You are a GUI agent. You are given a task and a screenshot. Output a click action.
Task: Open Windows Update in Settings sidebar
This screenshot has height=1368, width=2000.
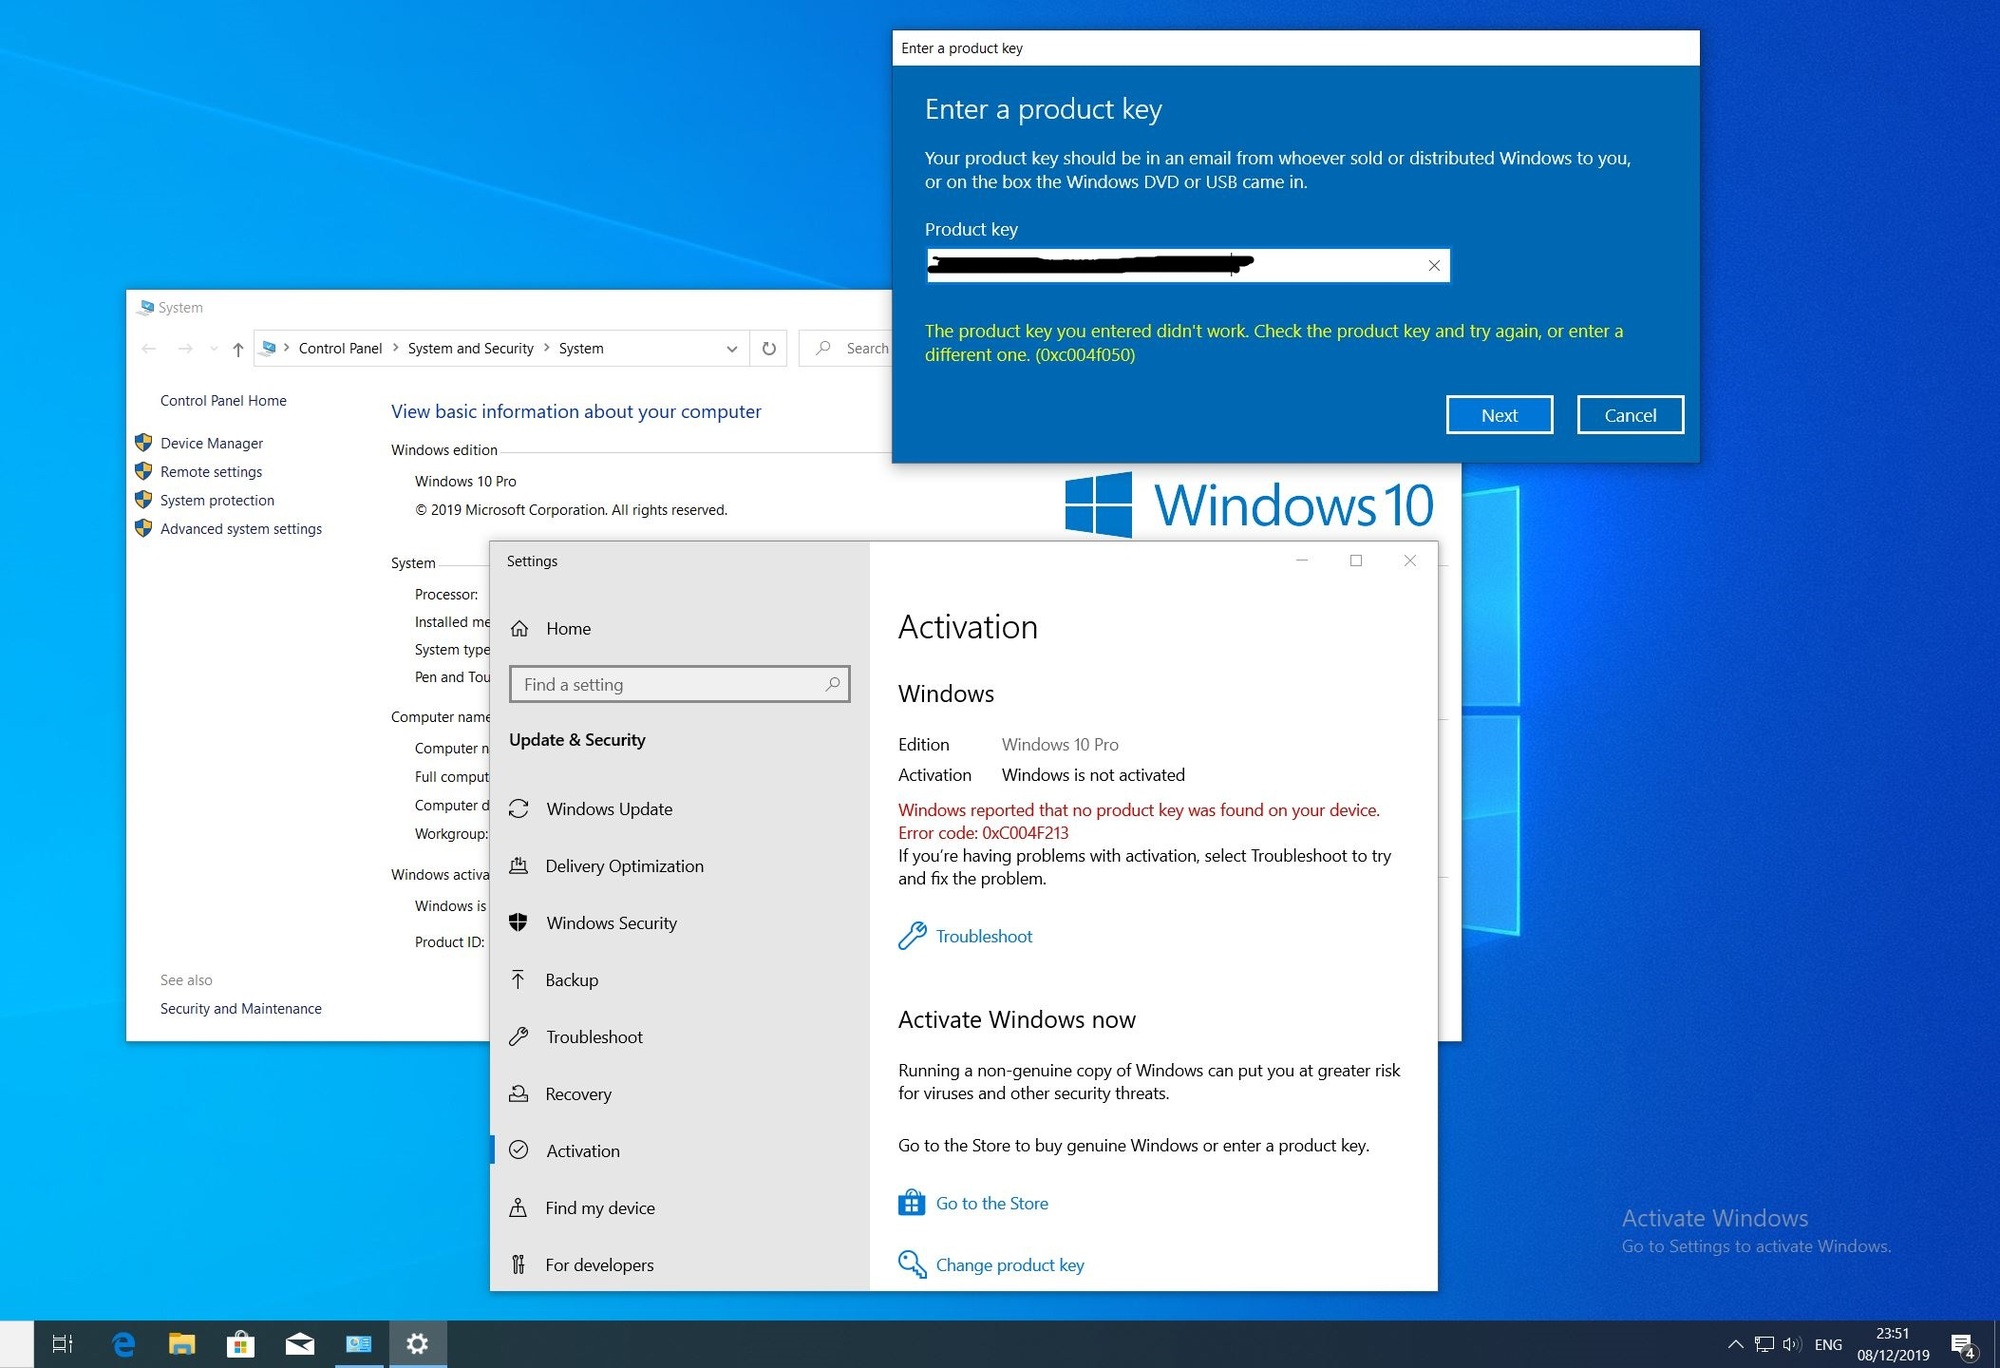(608, 809)
